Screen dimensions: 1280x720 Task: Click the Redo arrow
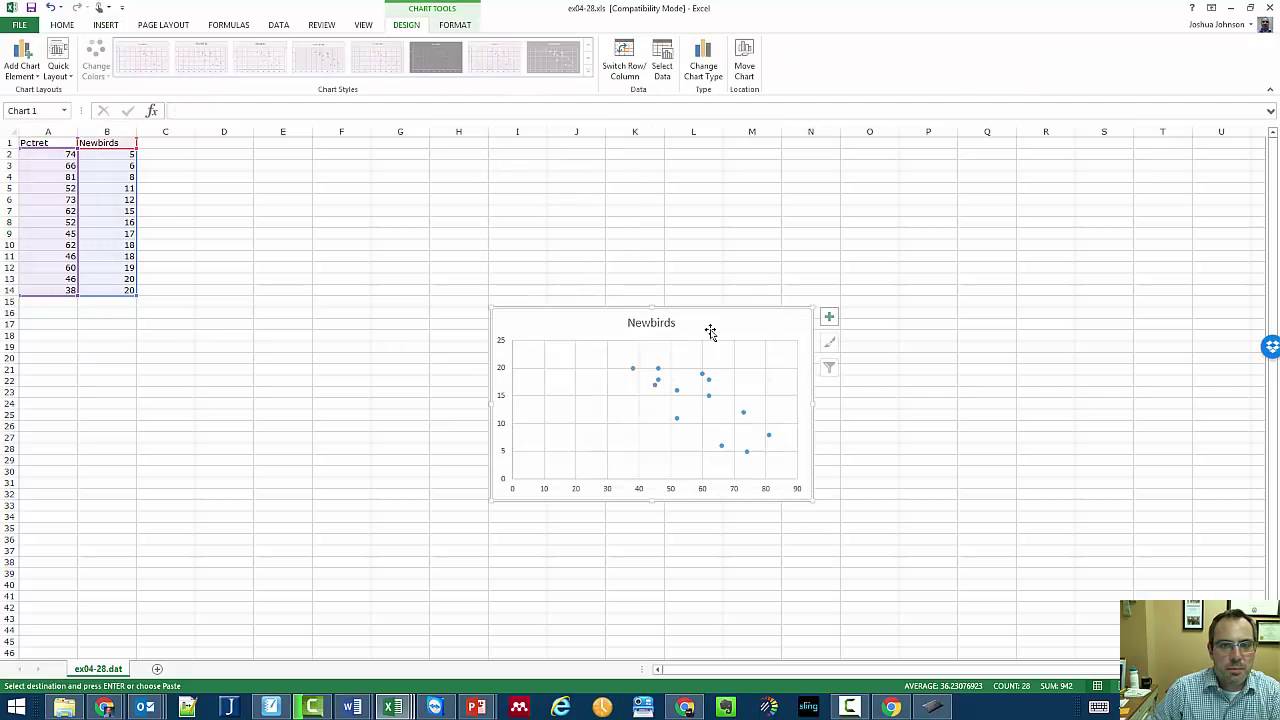pos(77,8)
